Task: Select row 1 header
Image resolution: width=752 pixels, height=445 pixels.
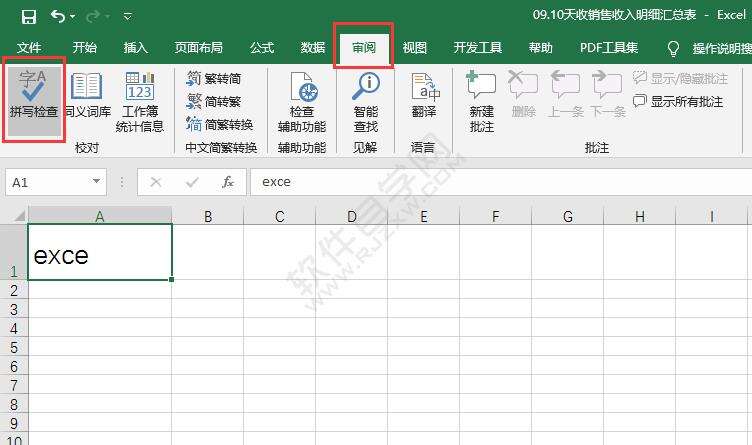Action: pos(14,252)
